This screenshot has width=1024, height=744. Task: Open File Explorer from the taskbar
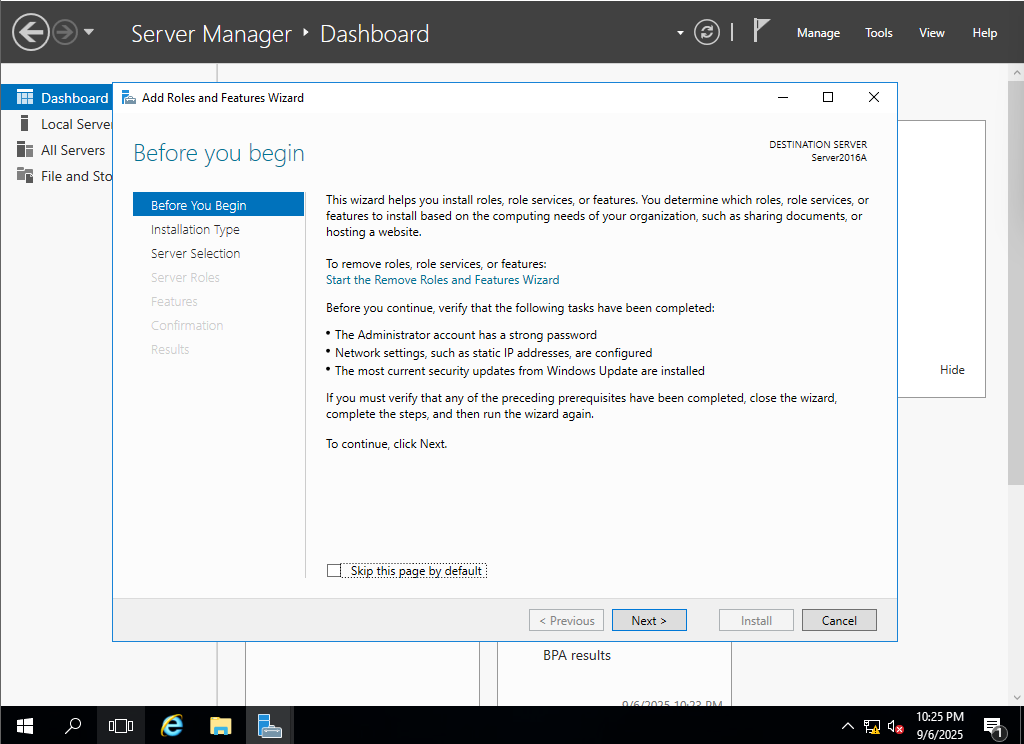221,725
